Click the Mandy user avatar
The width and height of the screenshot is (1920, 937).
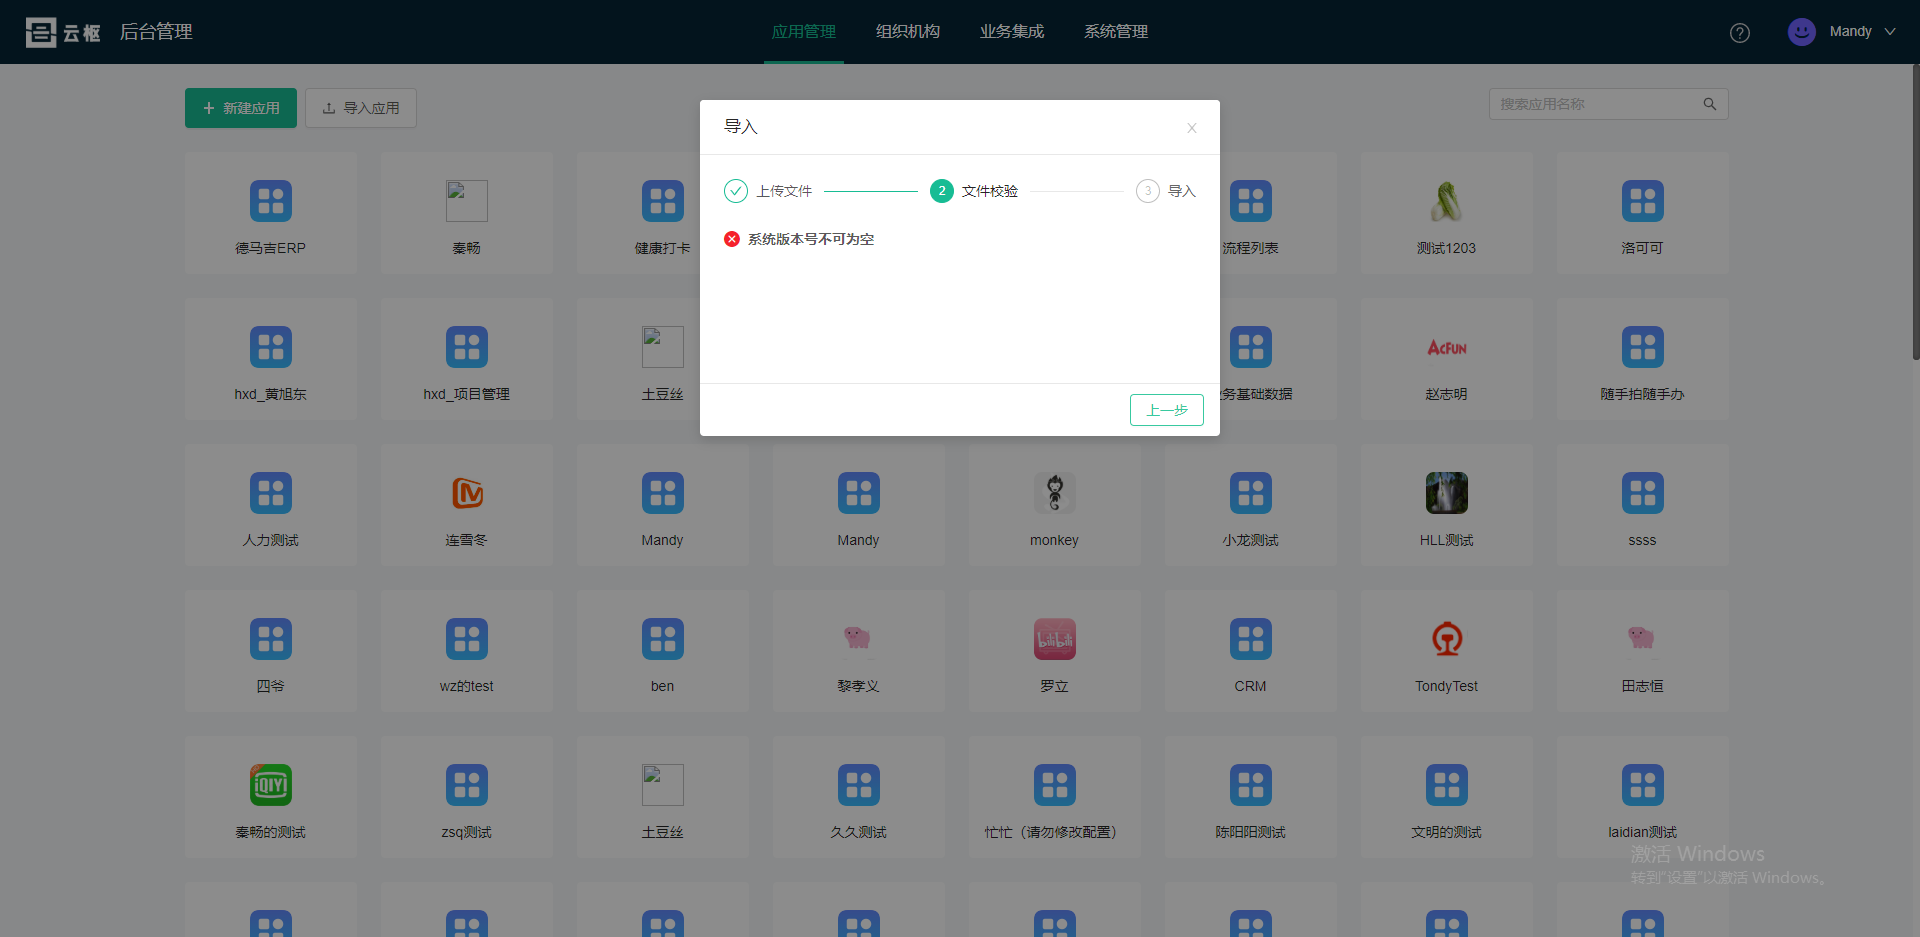point(1802,32)
